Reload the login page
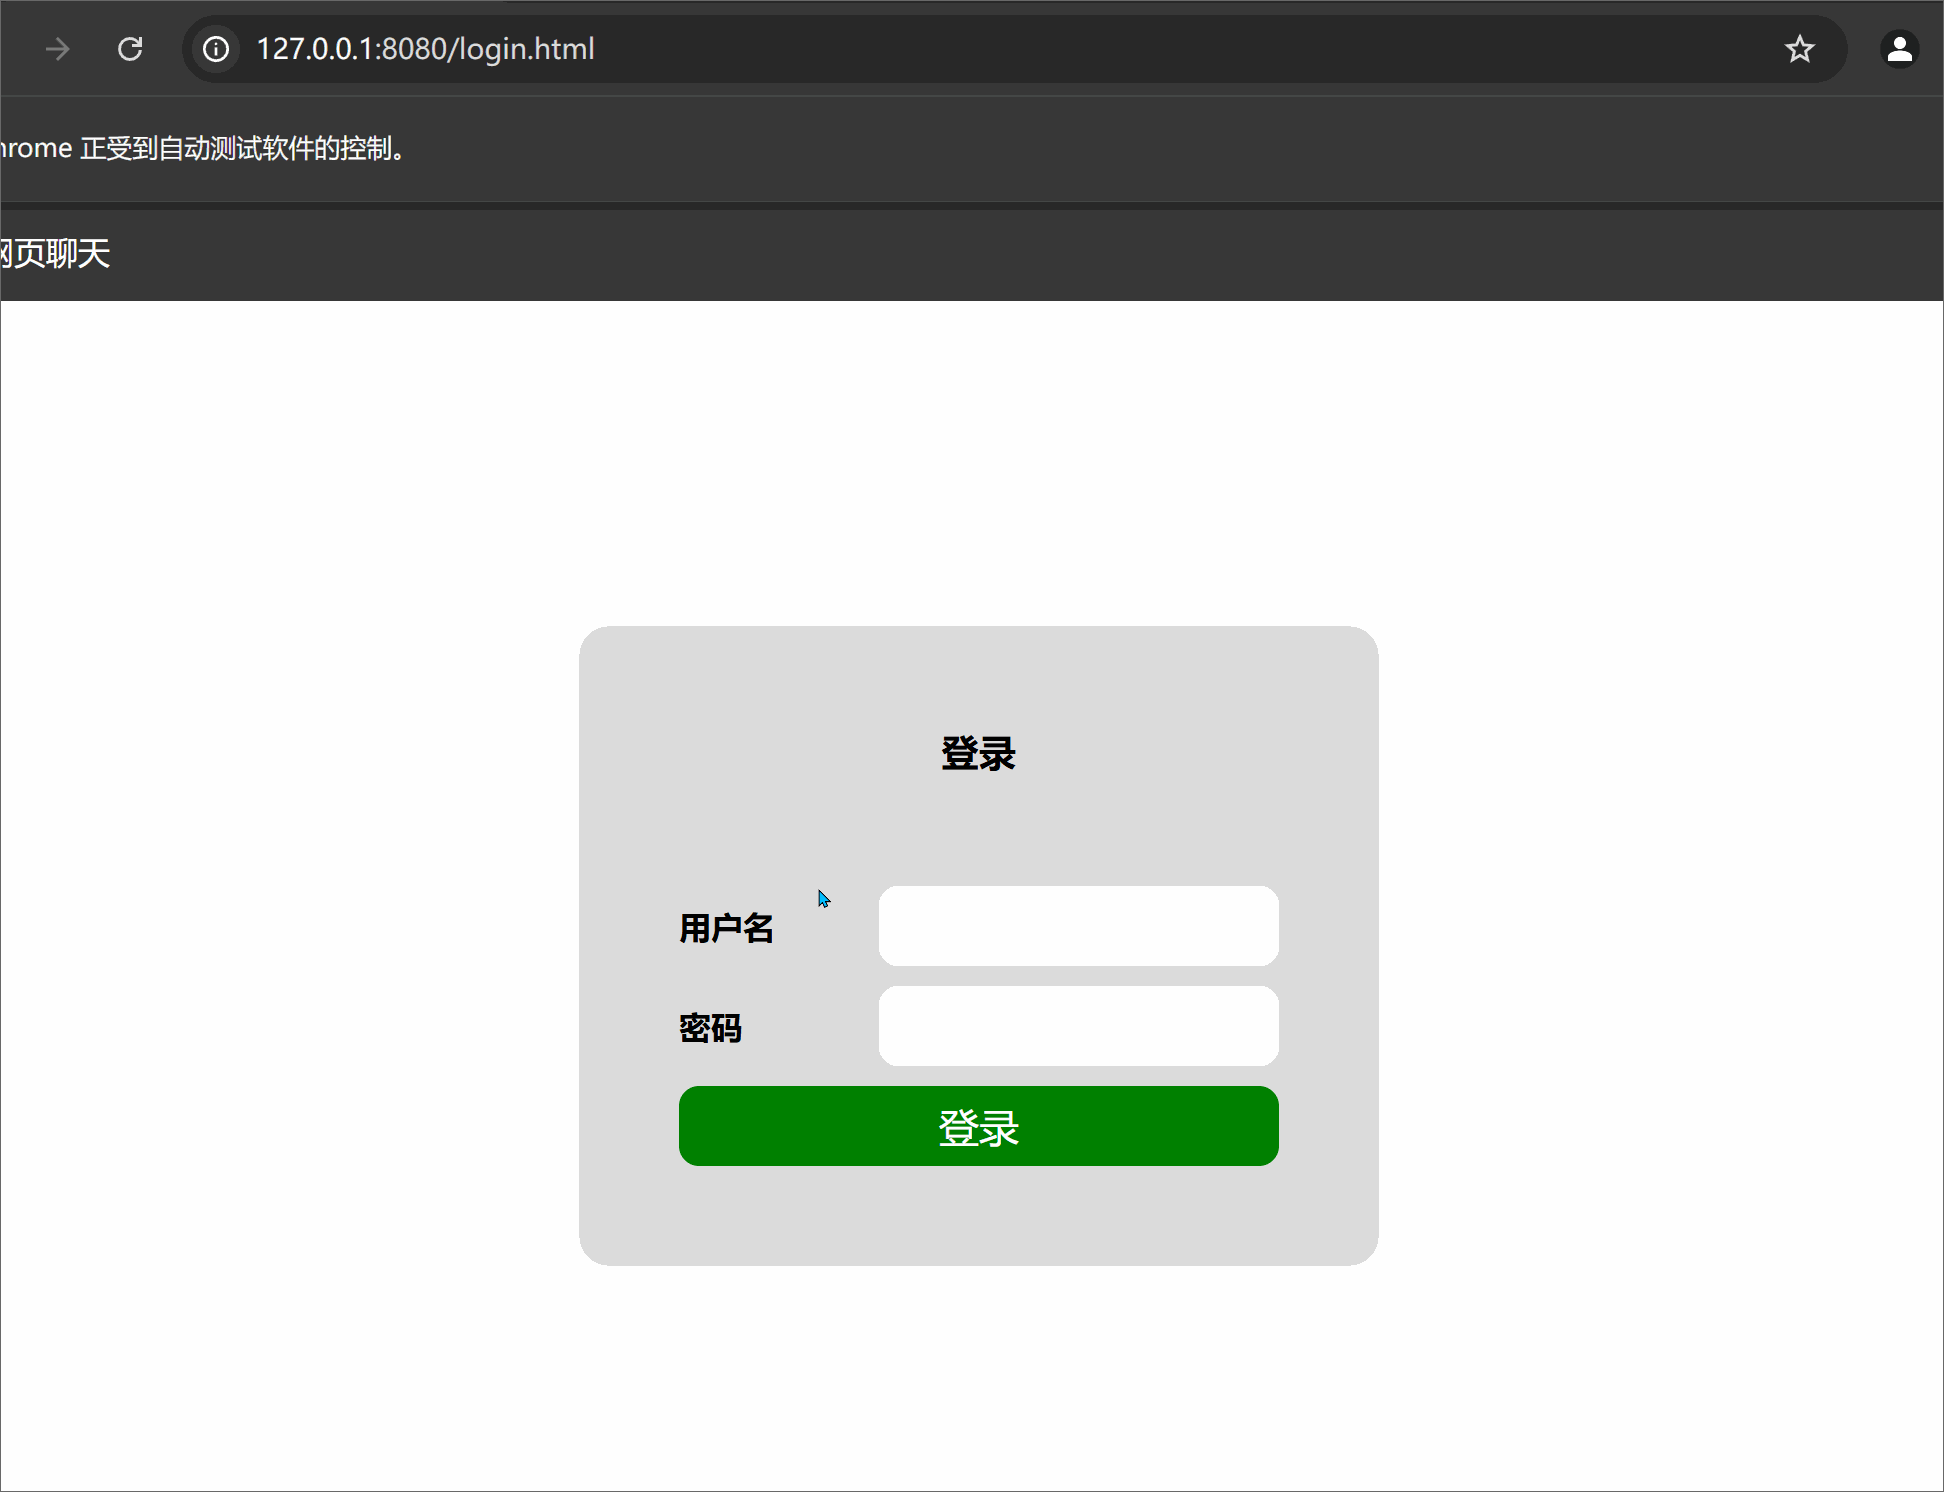Viewport: 1944px width, 1492px height. [130, 49]
